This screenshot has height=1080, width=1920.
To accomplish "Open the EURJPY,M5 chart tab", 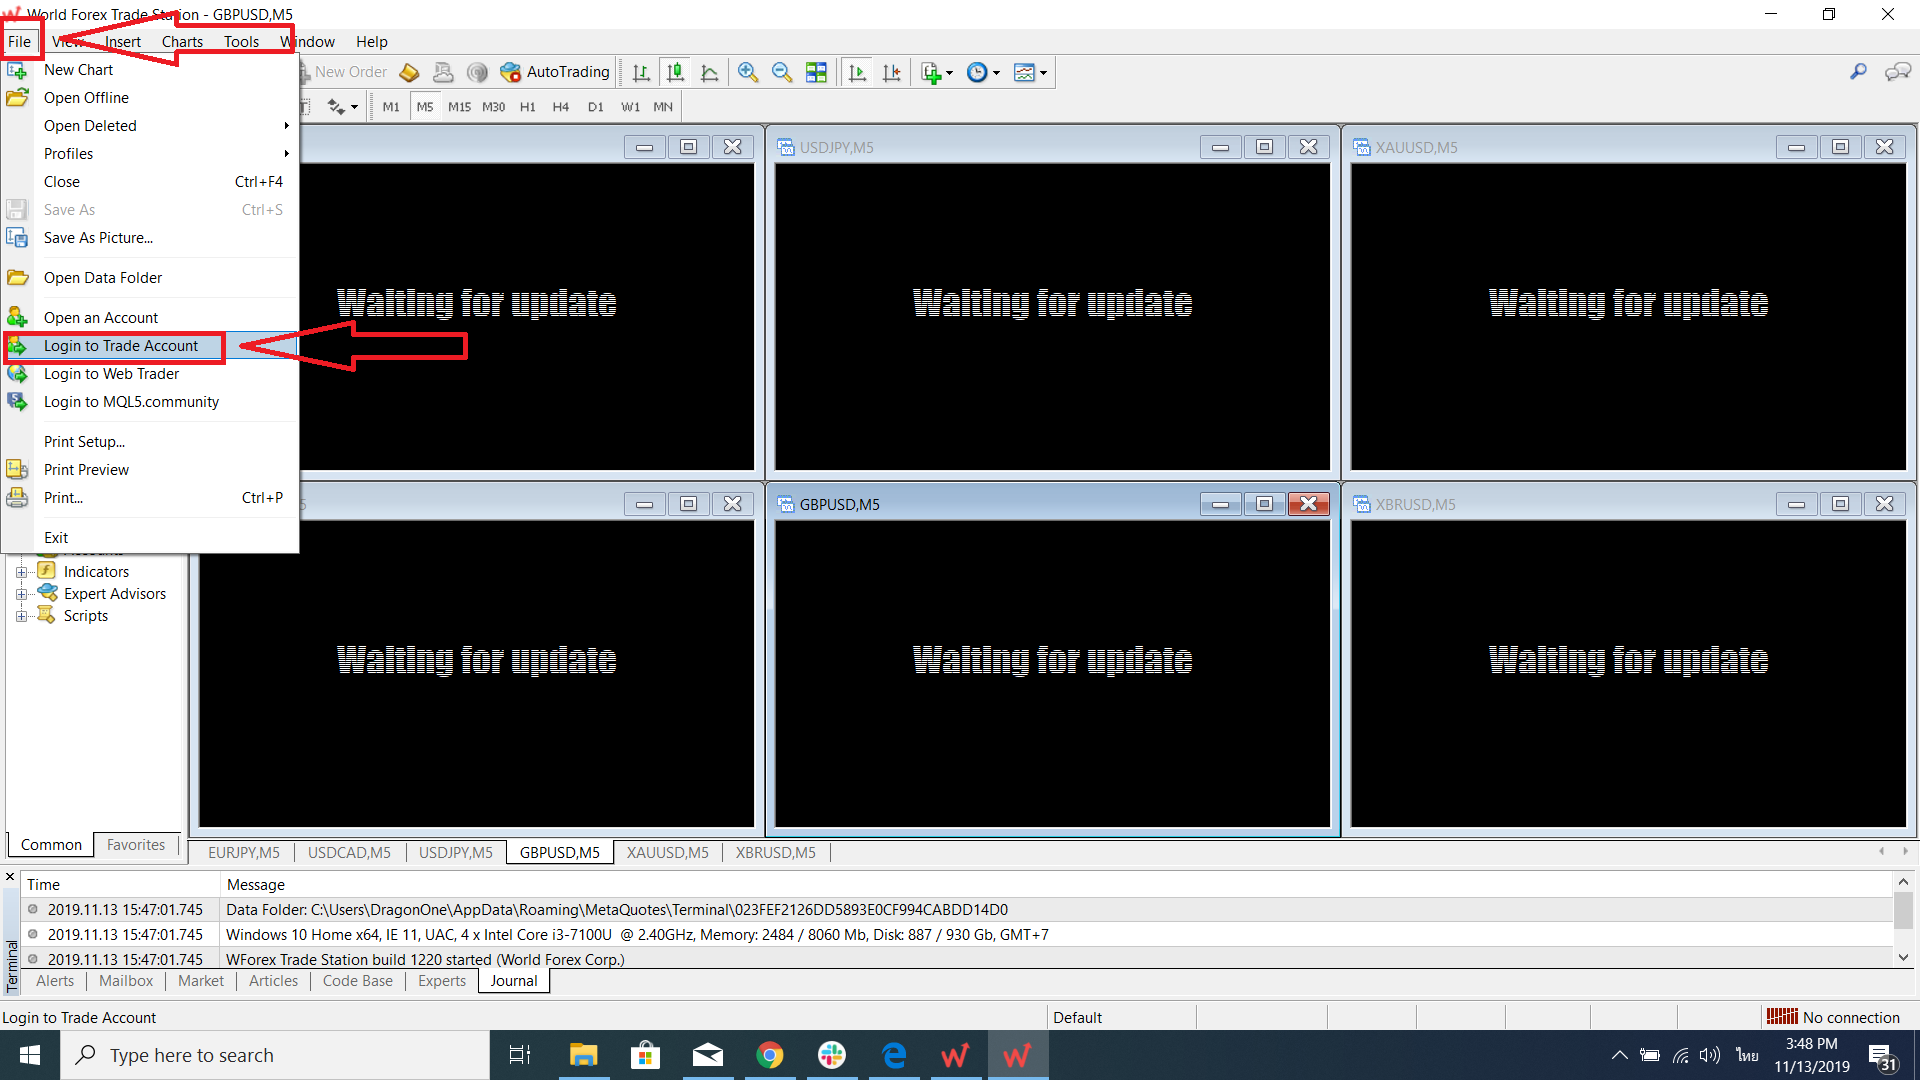I will pos(244,853).
